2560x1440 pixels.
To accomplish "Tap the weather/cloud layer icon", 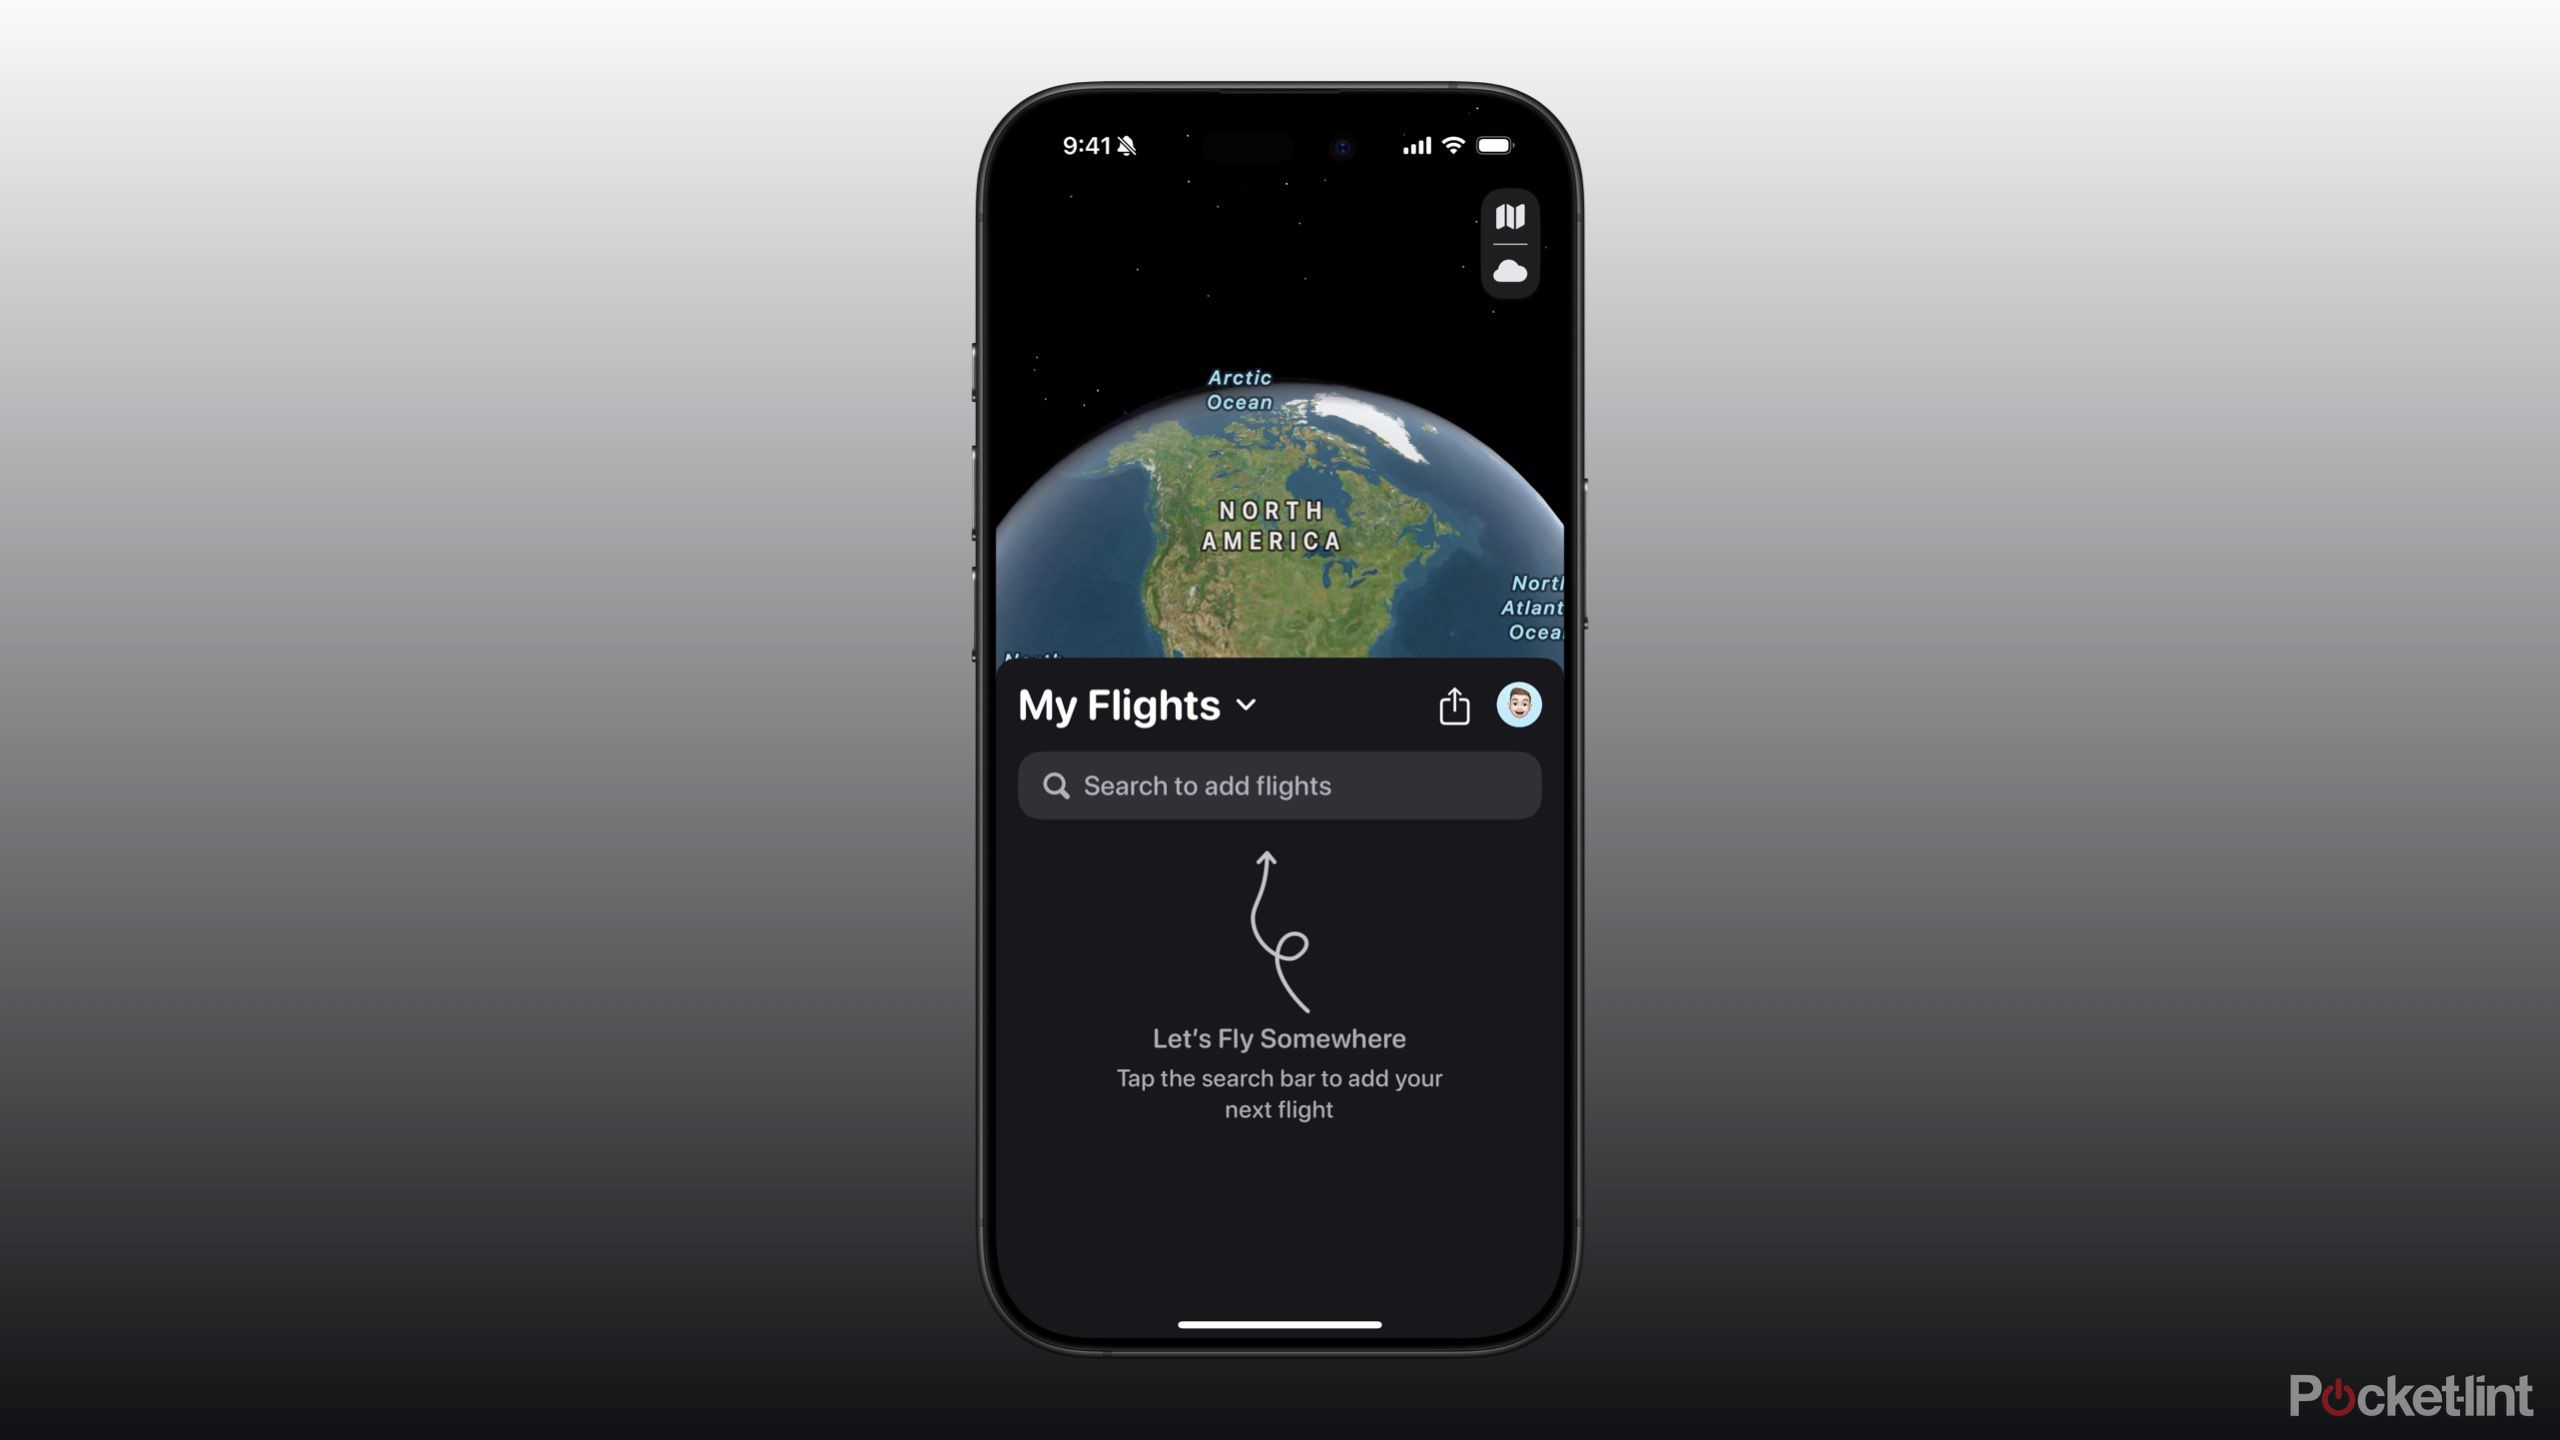I will click(1507, 271).
